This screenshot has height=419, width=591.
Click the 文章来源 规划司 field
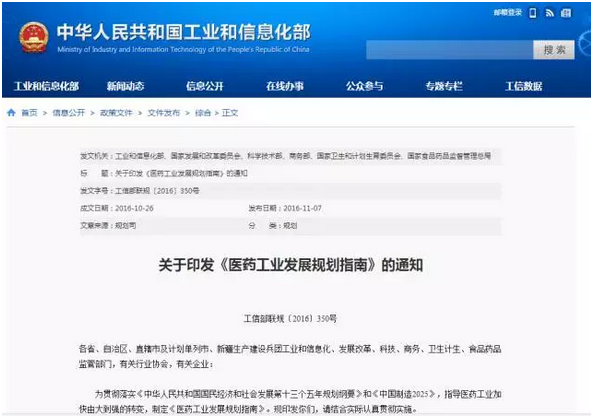[108, 225]
